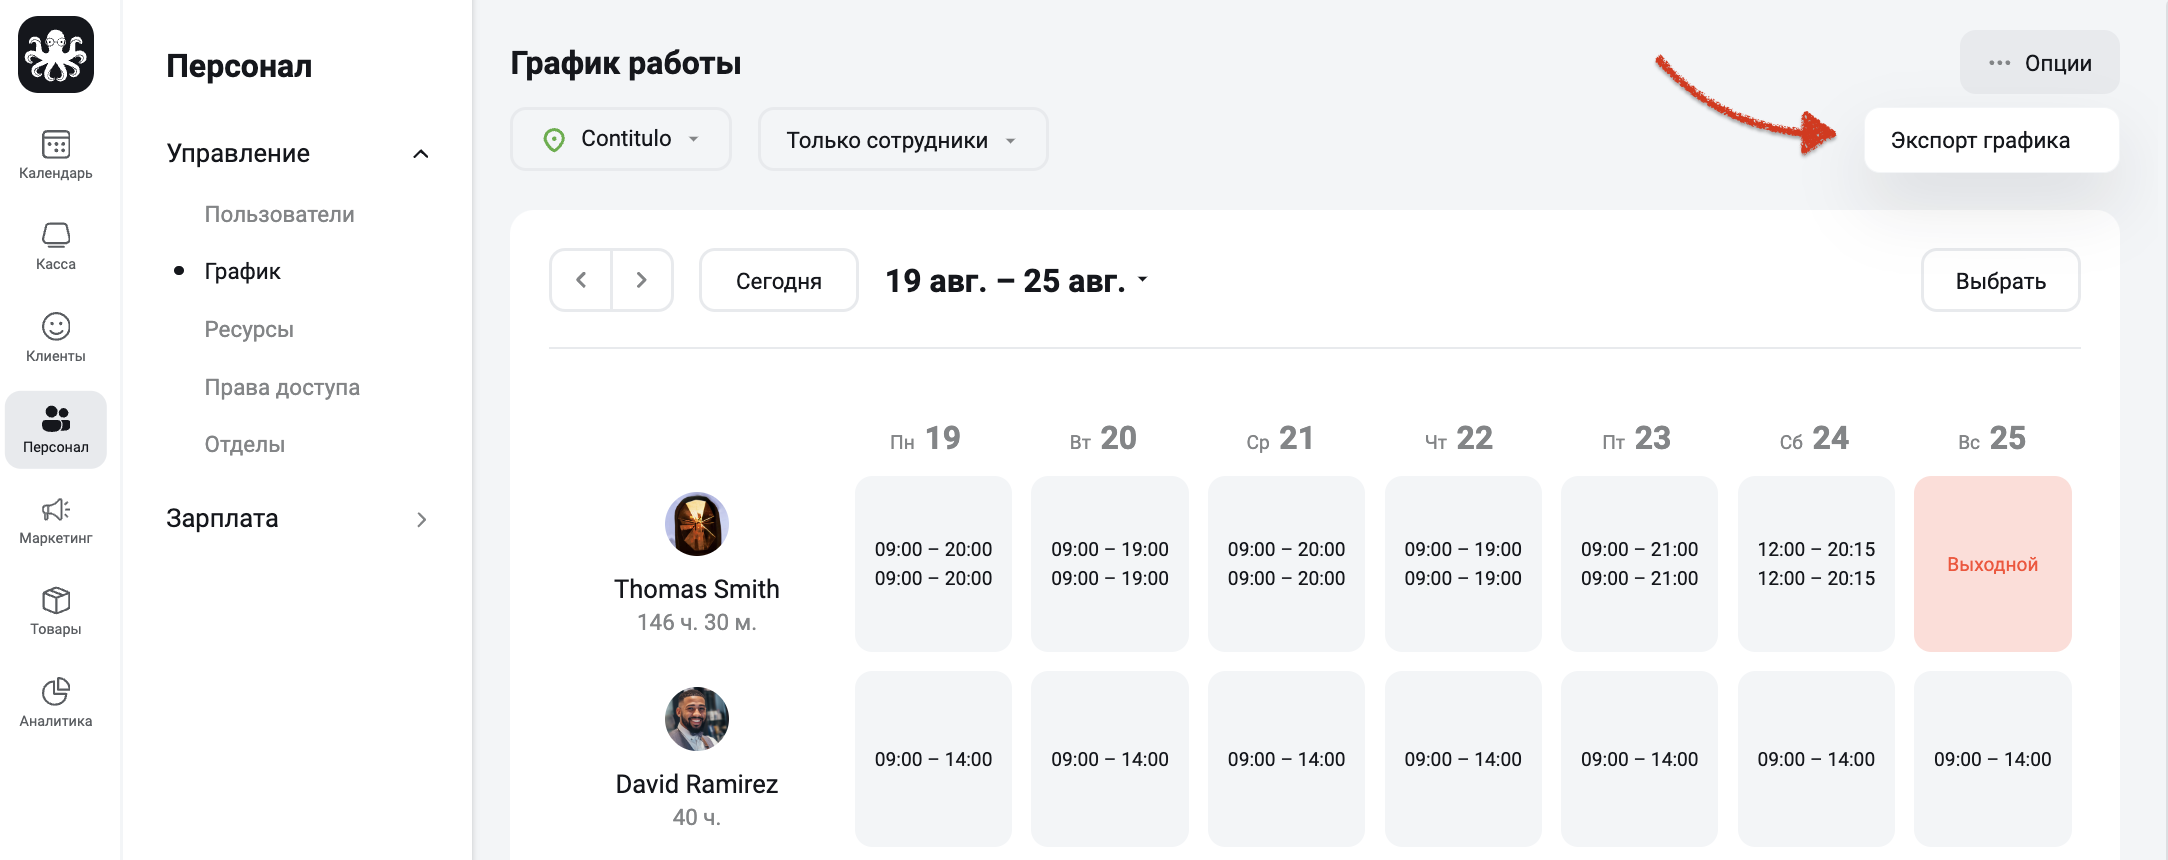Click the three dots Опции icon
Image resolution: width=2168 pixels, height=860 pixels.
pos(2000,63)
